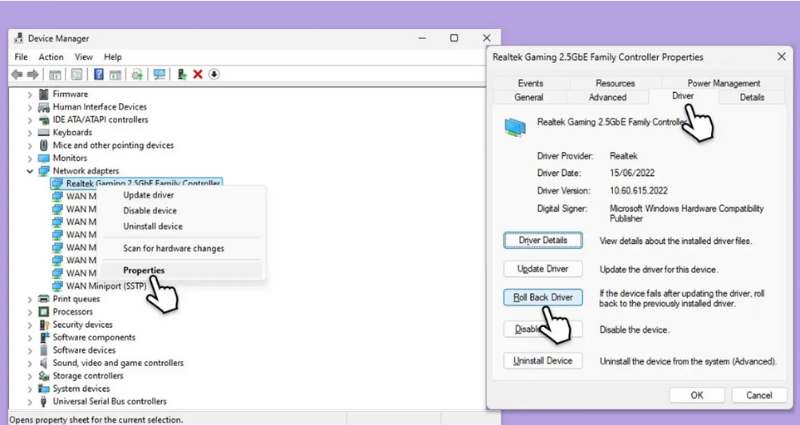The image size is (800, 425).
Task: Click the Universal Serial Bus controllers icon
Action: click(x=44, y=402)
